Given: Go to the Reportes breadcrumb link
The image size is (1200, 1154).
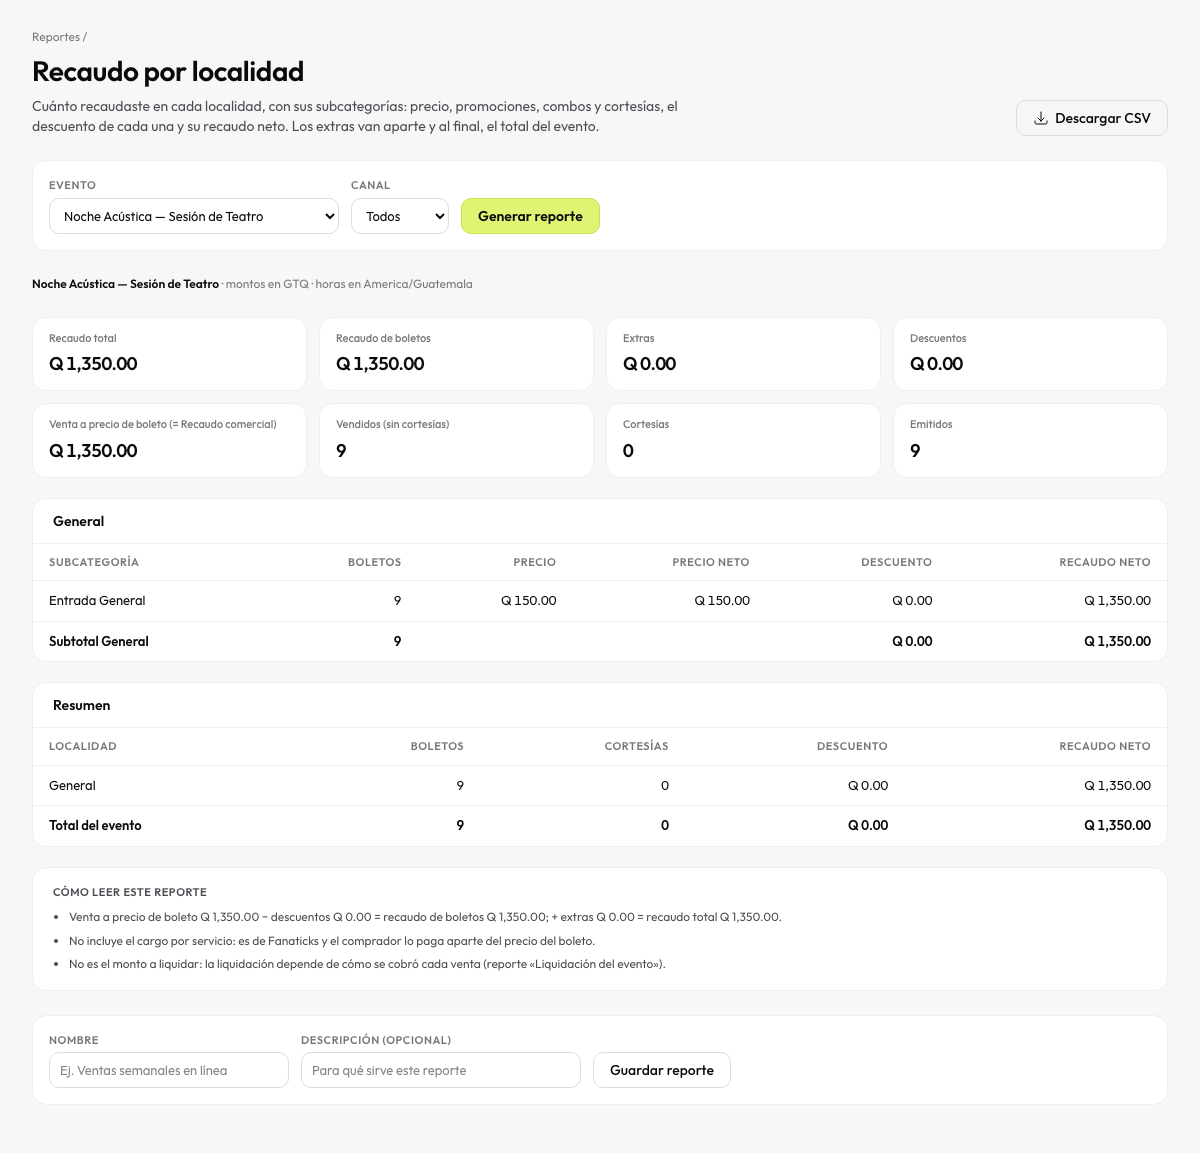Looking at the screenshot, I should [56, 37].
